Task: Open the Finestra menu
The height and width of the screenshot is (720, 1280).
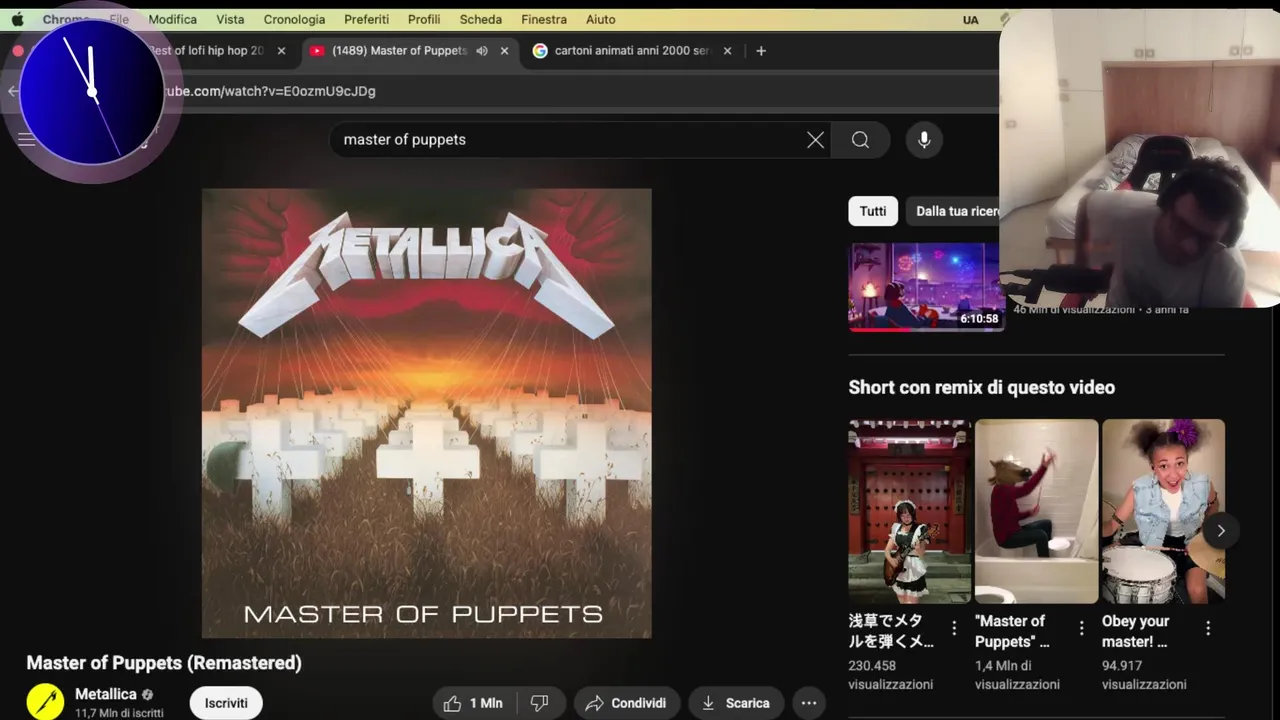Action: [544, 19]
